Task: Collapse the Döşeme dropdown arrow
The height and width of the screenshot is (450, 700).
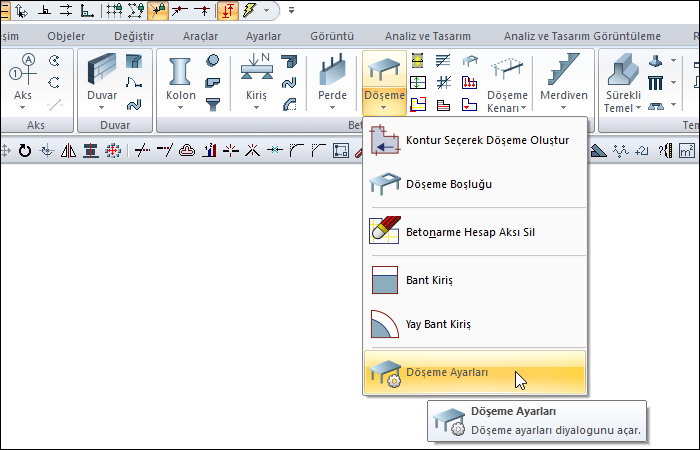Action: 383,108
